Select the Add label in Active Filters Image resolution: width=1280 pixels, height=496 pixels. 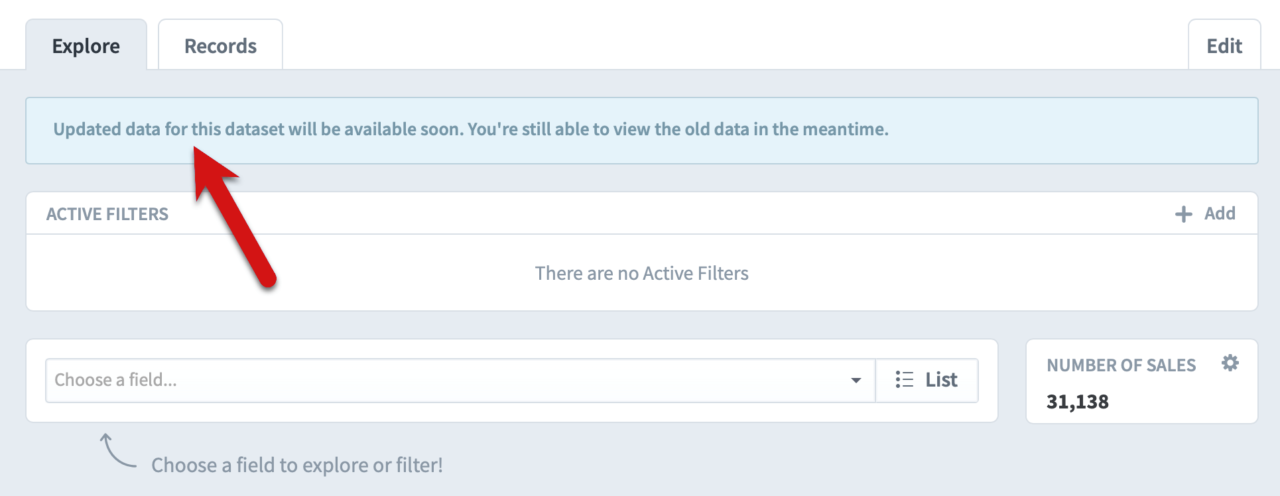tap(1219, 213)
